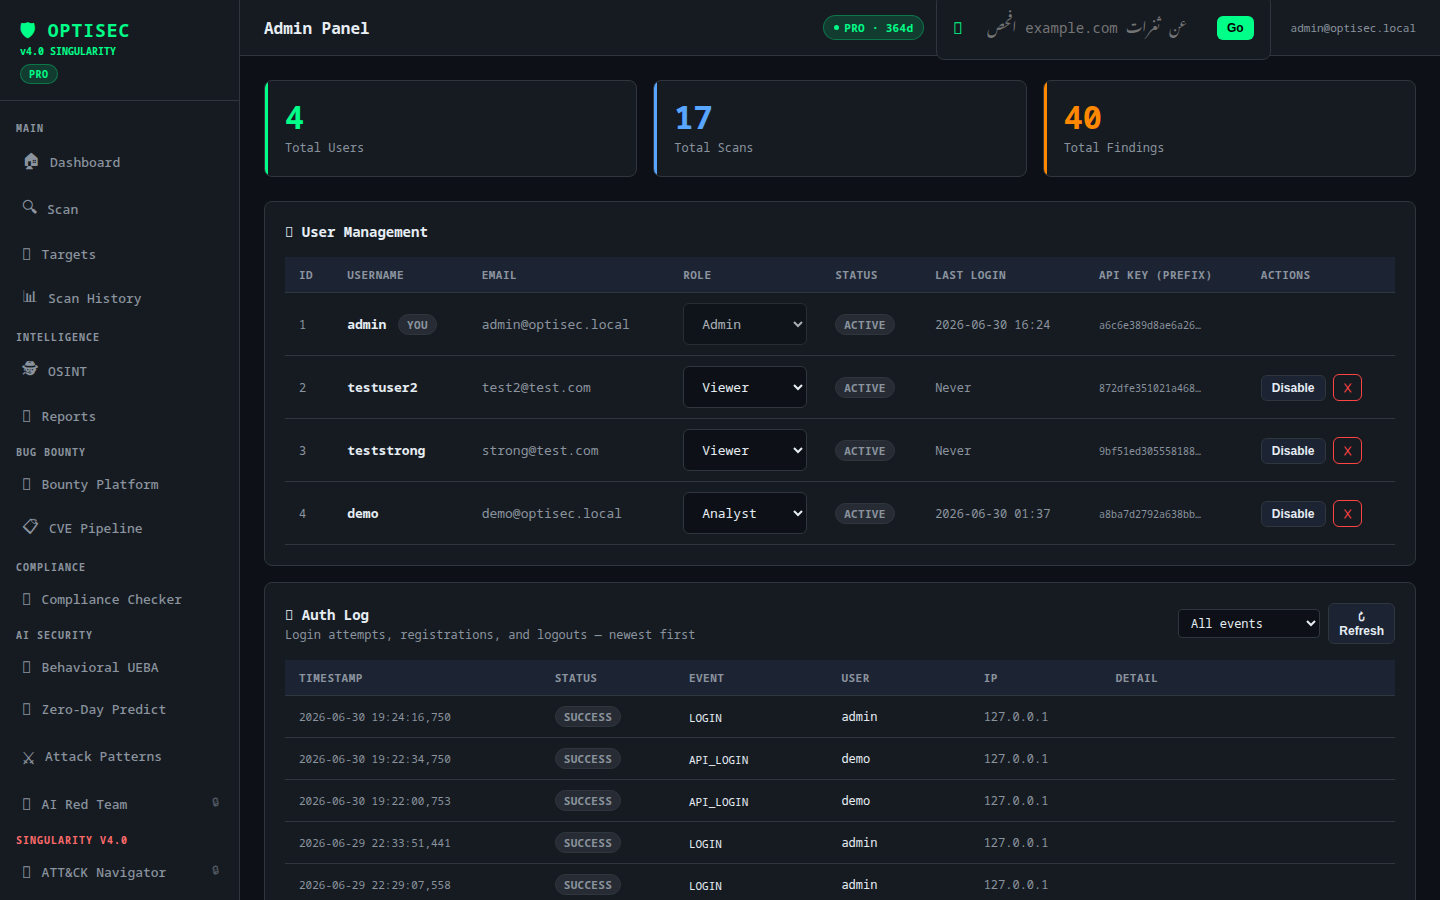Viewport: 1440px width, 900px height.
Task: Click the admin@optisec.local account label in header
Action: (x=1353, y=28)
